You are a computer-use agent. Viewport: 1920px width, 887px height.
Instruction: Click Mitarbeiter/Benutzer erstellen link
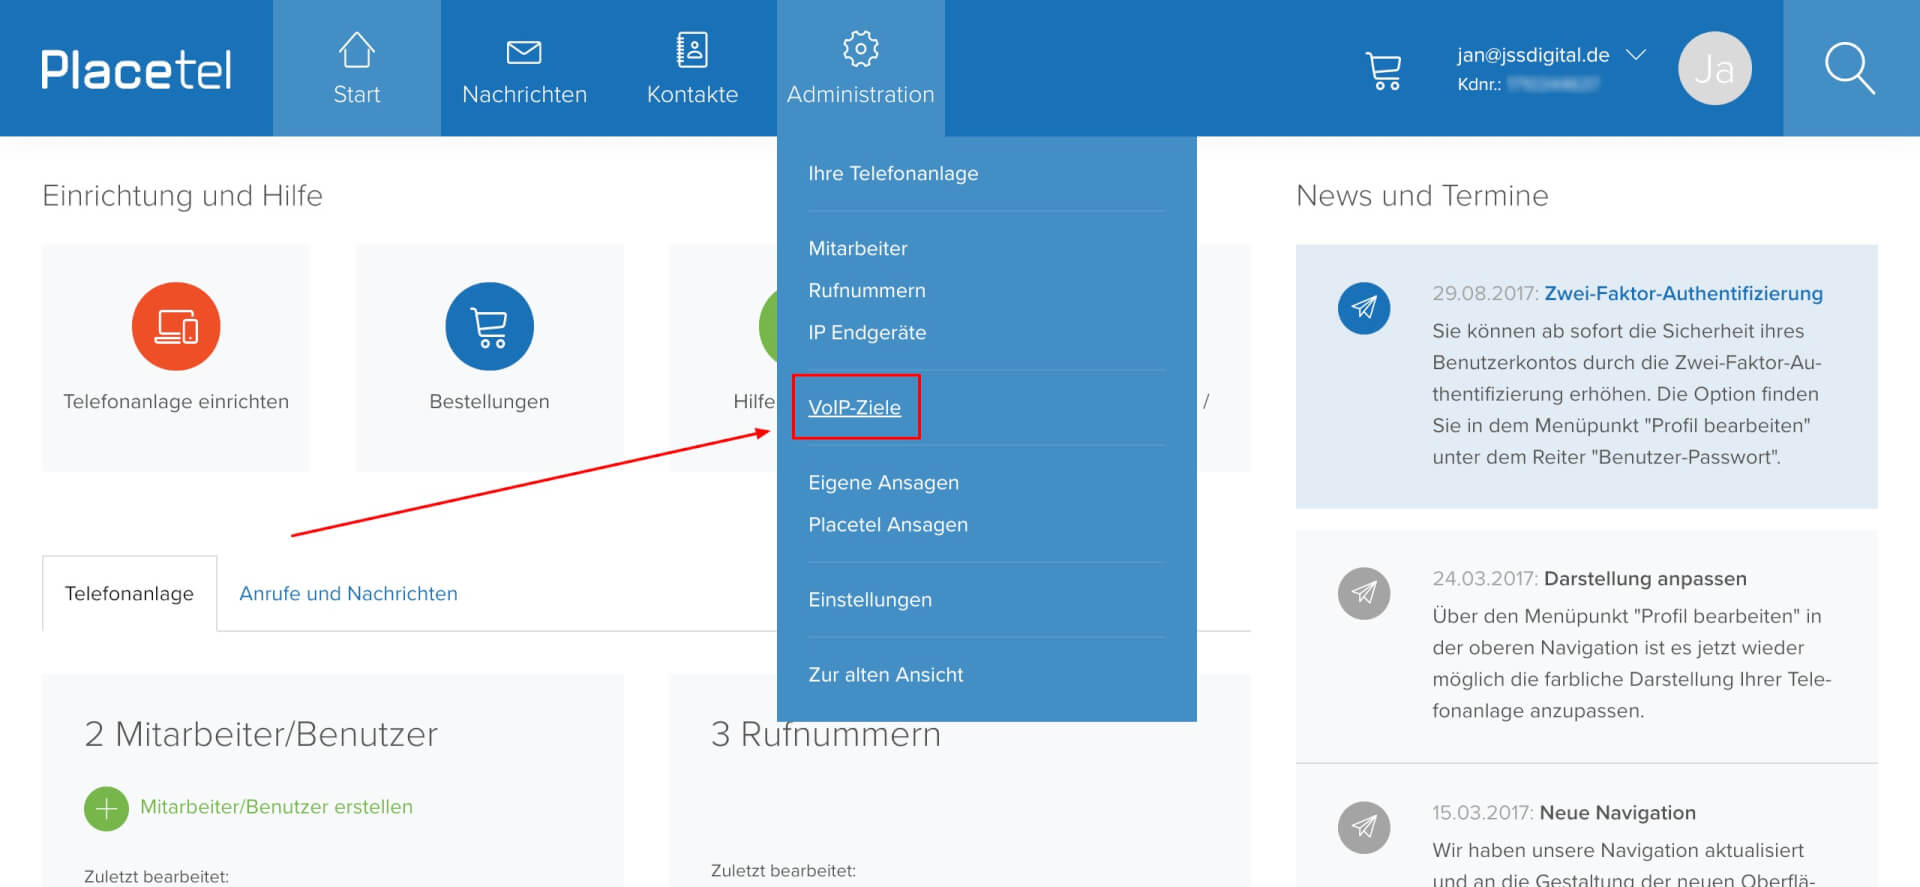tap(276, 806)
